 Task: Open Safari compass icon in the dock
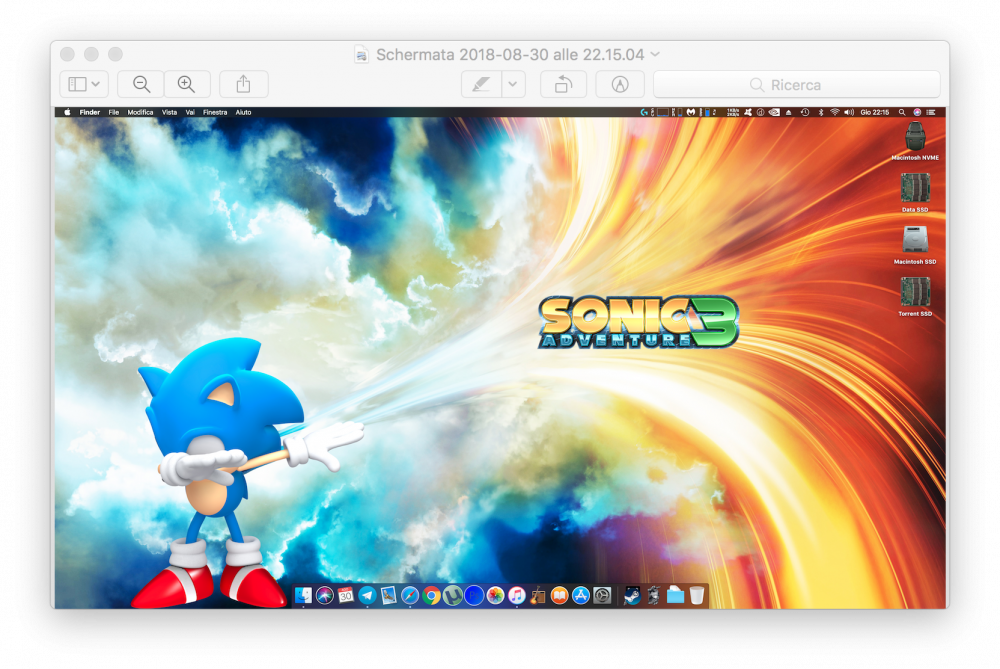[410, 596]
